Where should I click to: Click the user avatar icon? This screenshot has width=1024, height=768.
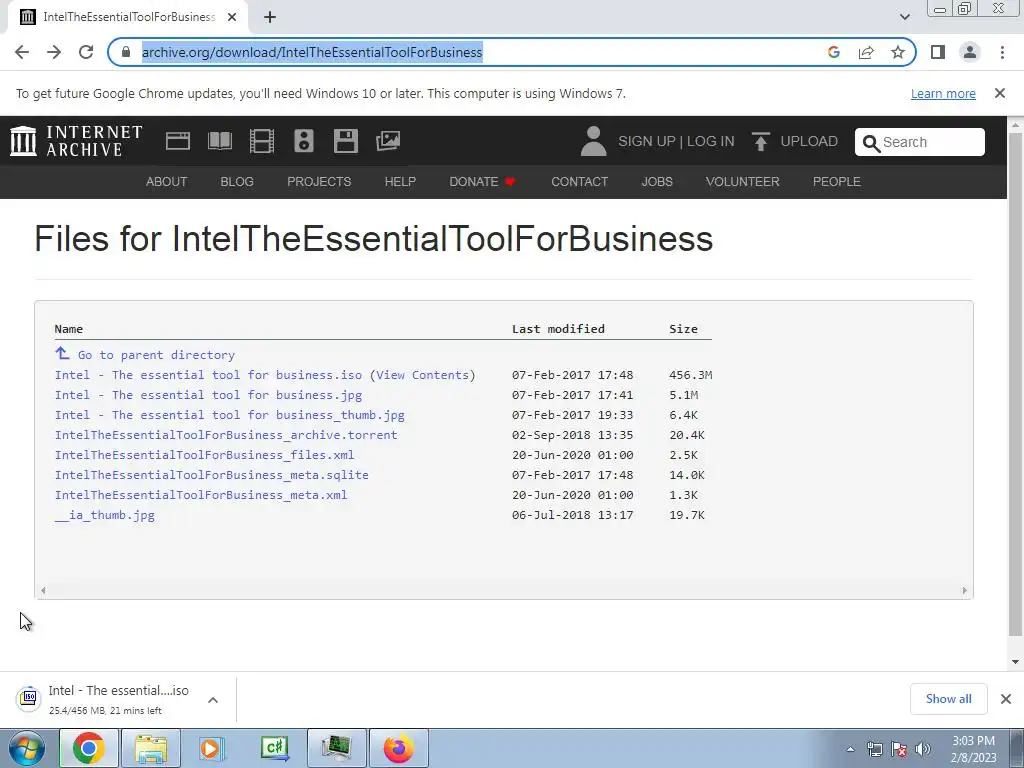click(x=593, y=141)
